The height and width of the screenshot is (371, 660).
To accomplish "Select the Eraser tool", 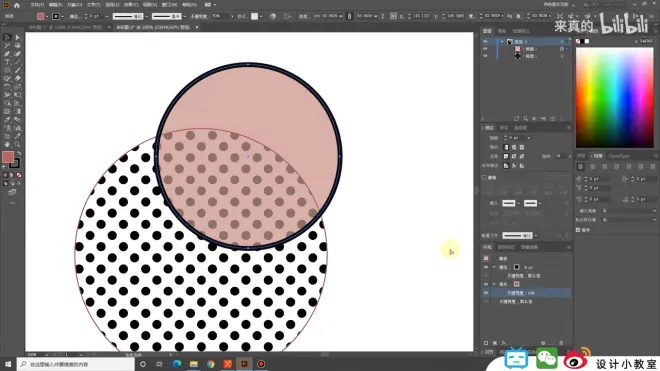I will [x=17, y=78].
